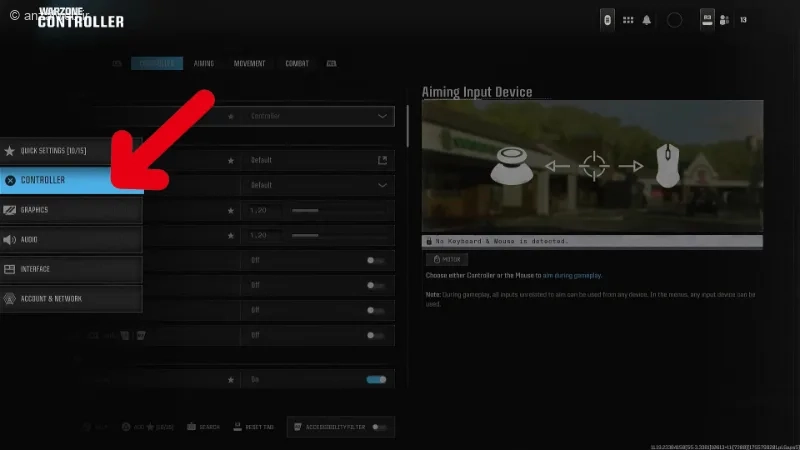Click the lower 1.20 value field

click(263, 235)
